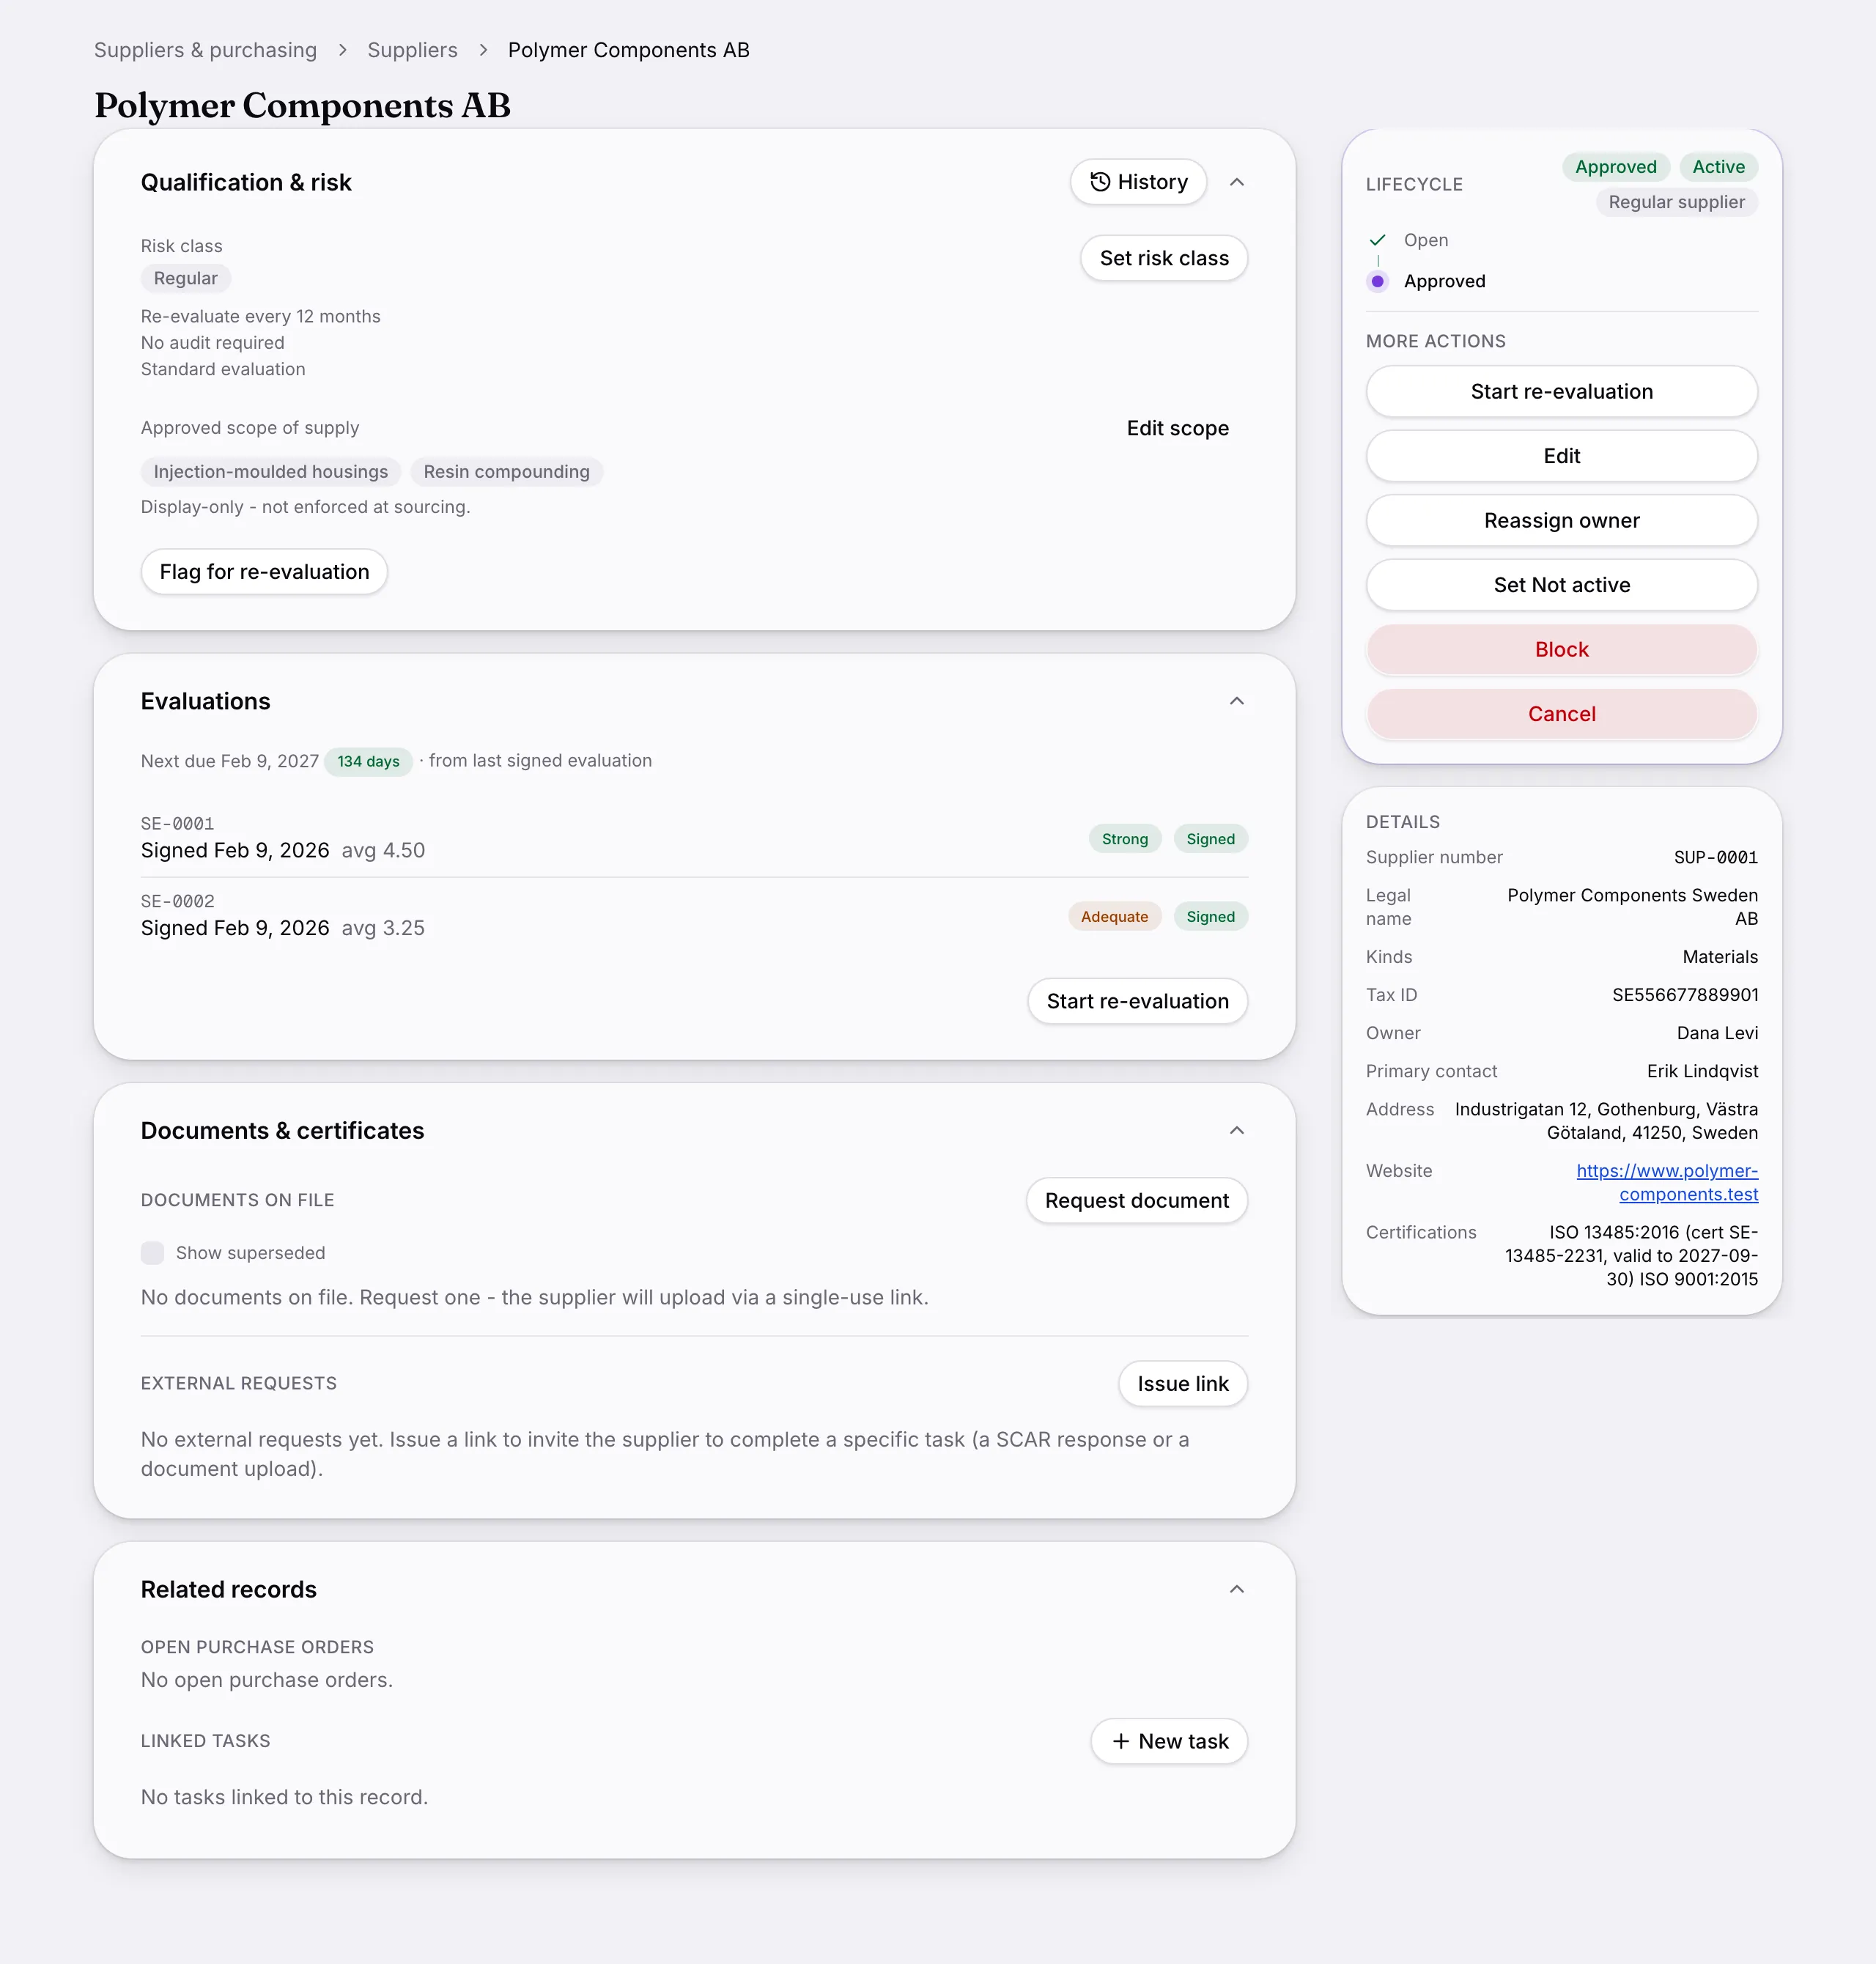Click the red Cancel button
This screenshot has height=1964, width=1876.
[x=1561, y=714]
